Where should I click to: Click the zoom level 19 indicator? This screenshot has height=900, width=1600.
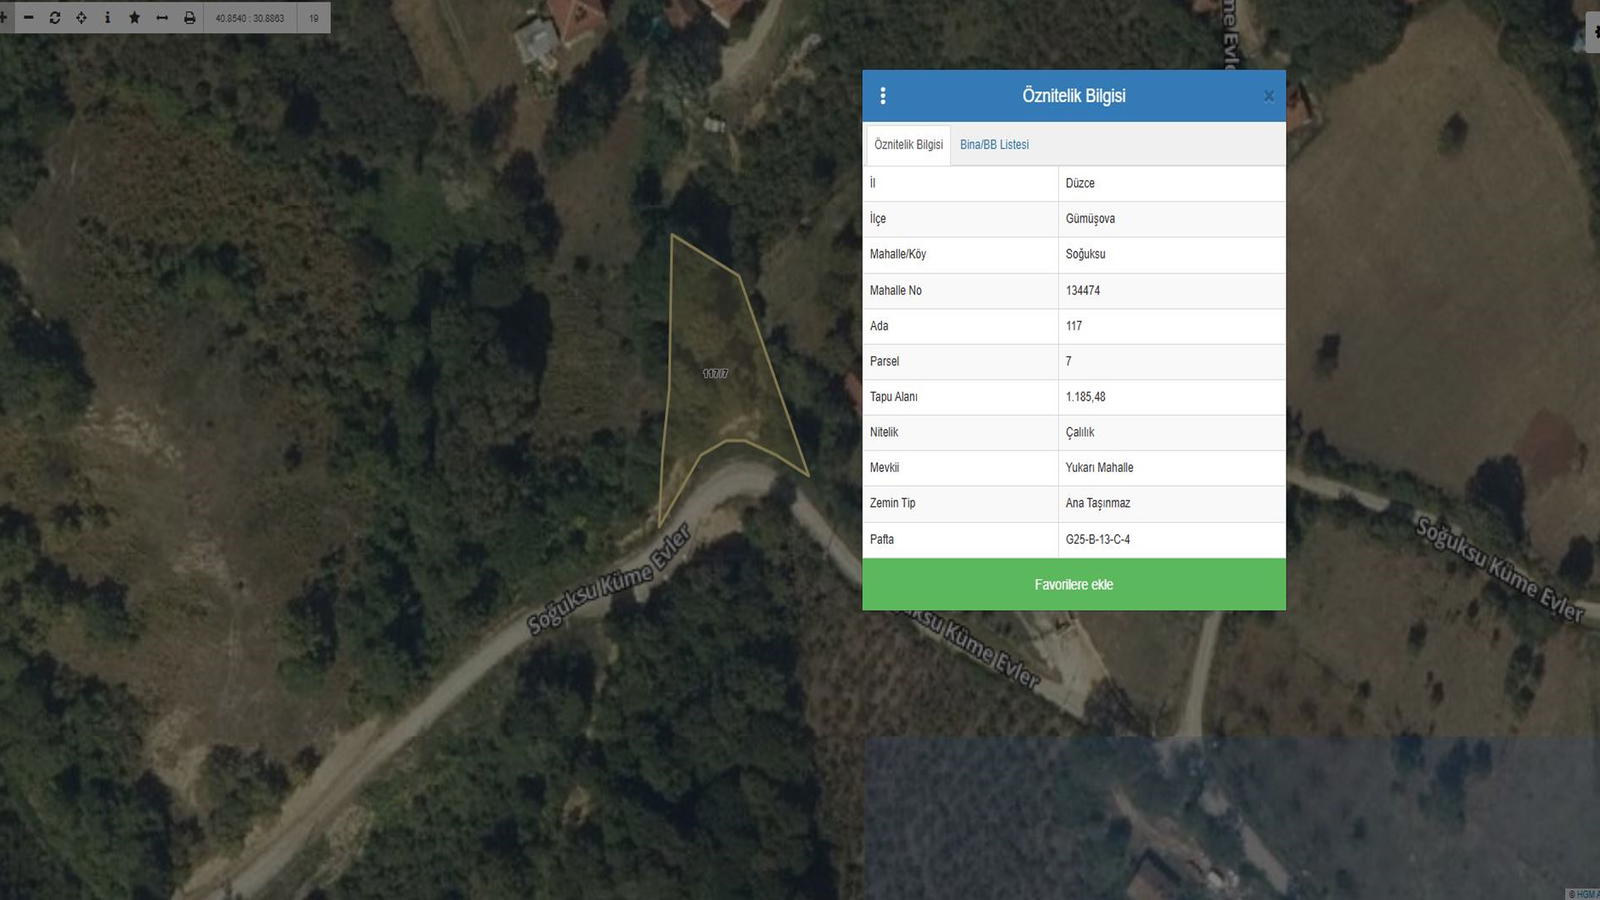(314, 18)
